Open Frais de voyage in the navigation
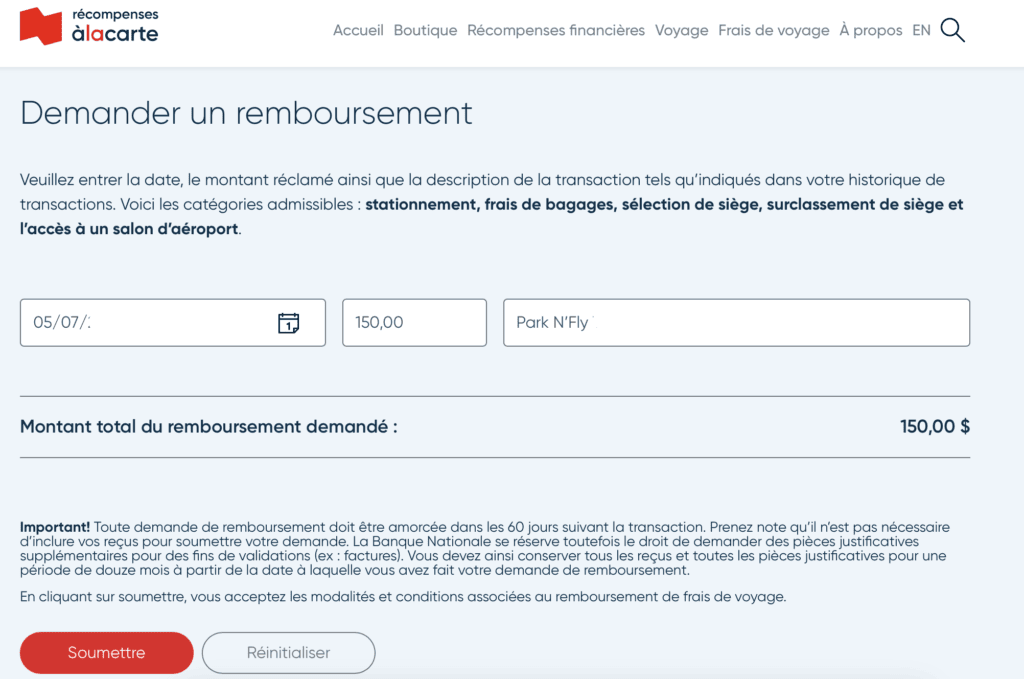Viewport: 1024px width, 679px height. (x=773, y=31)
